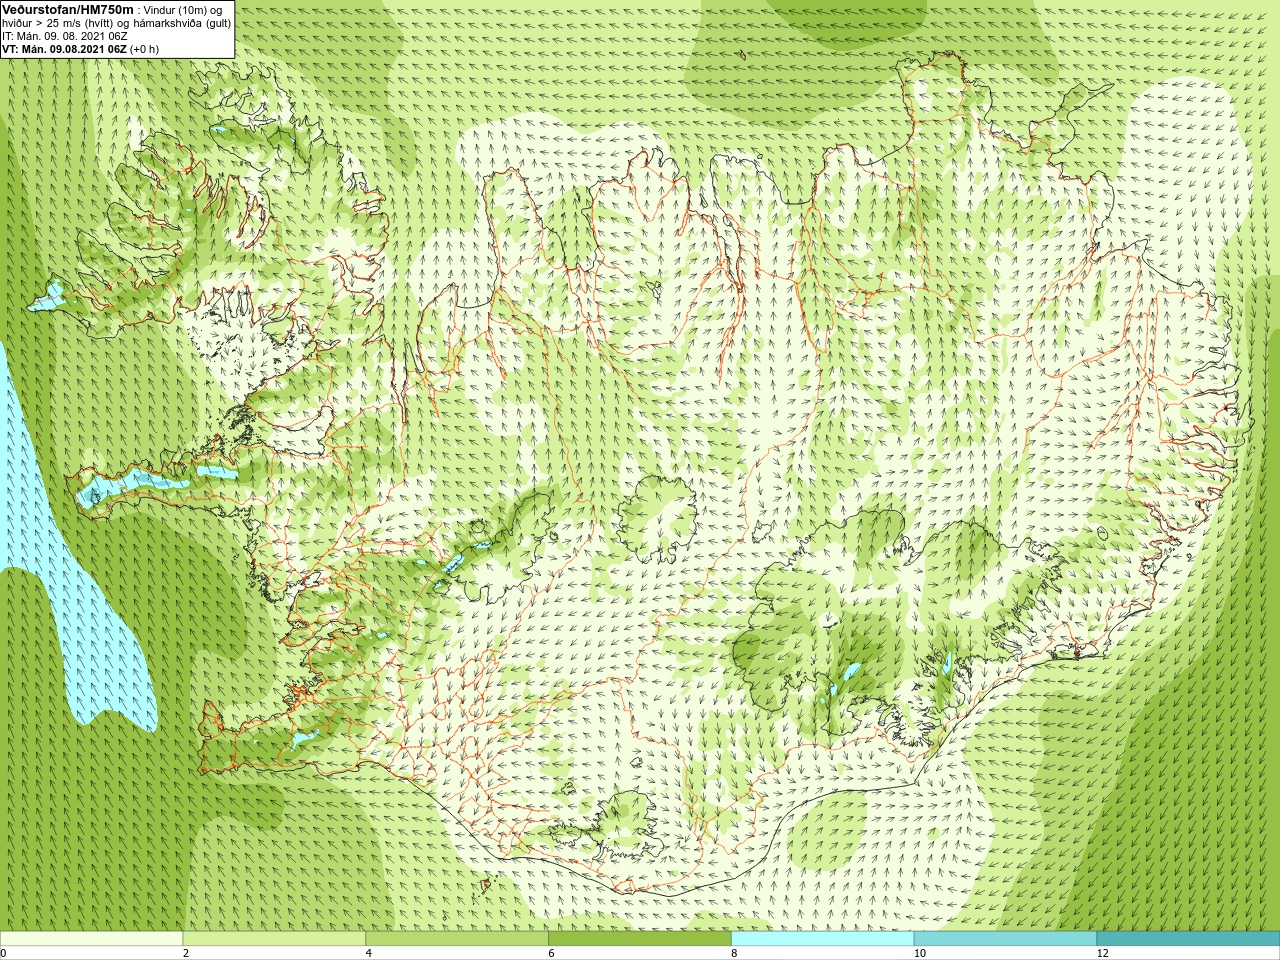1280x960 pixels.
Task: Select the 10–12 m/s turquoise legend band
Action: [x=1005, y=939]
